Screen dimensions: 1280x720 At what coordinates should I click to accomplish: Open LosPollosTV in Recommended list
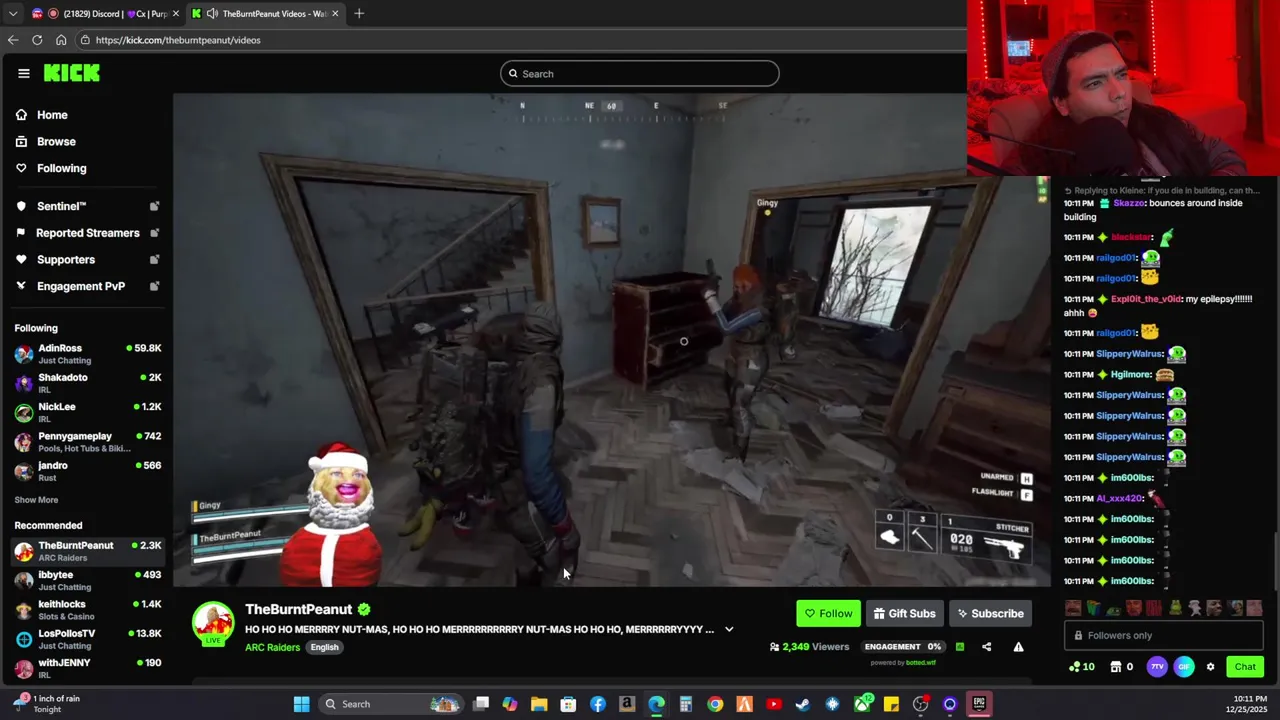(88, 639)
